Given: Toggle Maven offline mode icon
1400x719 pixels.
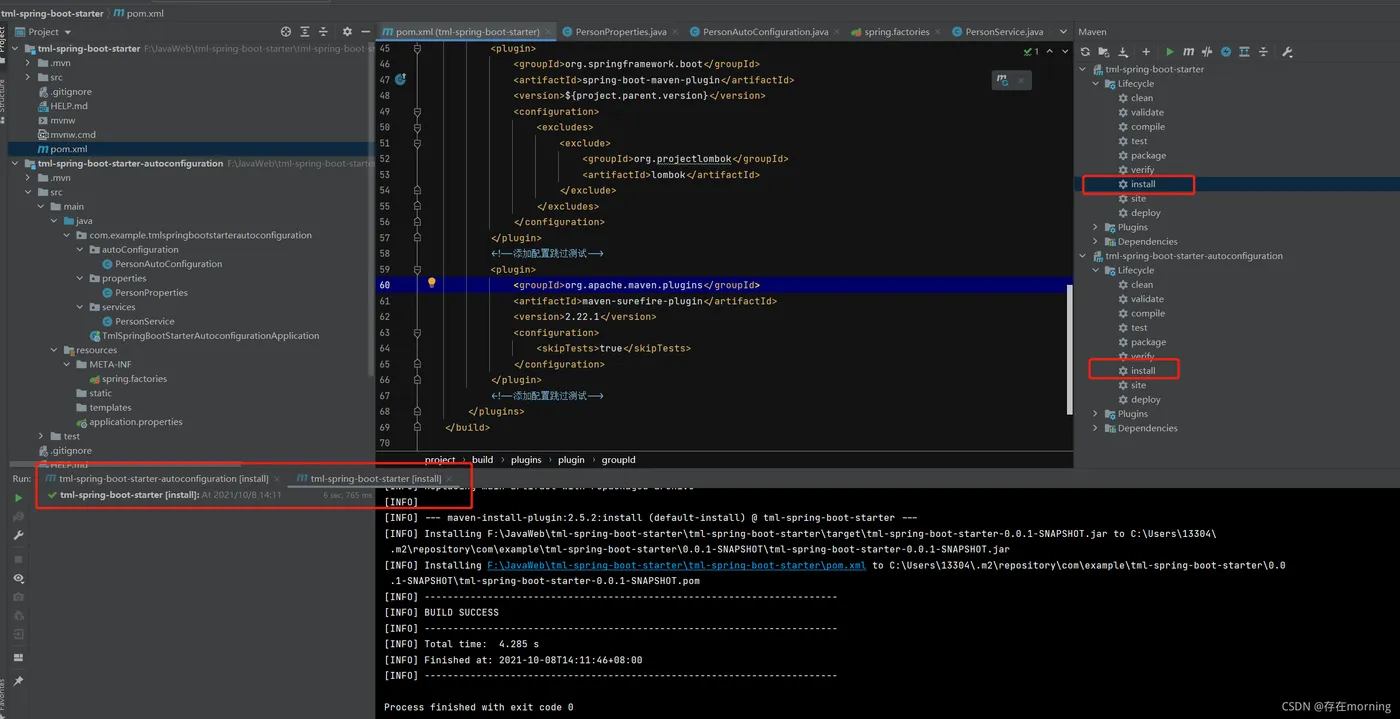Looking at the screenshot, I should pos(1207,52).
